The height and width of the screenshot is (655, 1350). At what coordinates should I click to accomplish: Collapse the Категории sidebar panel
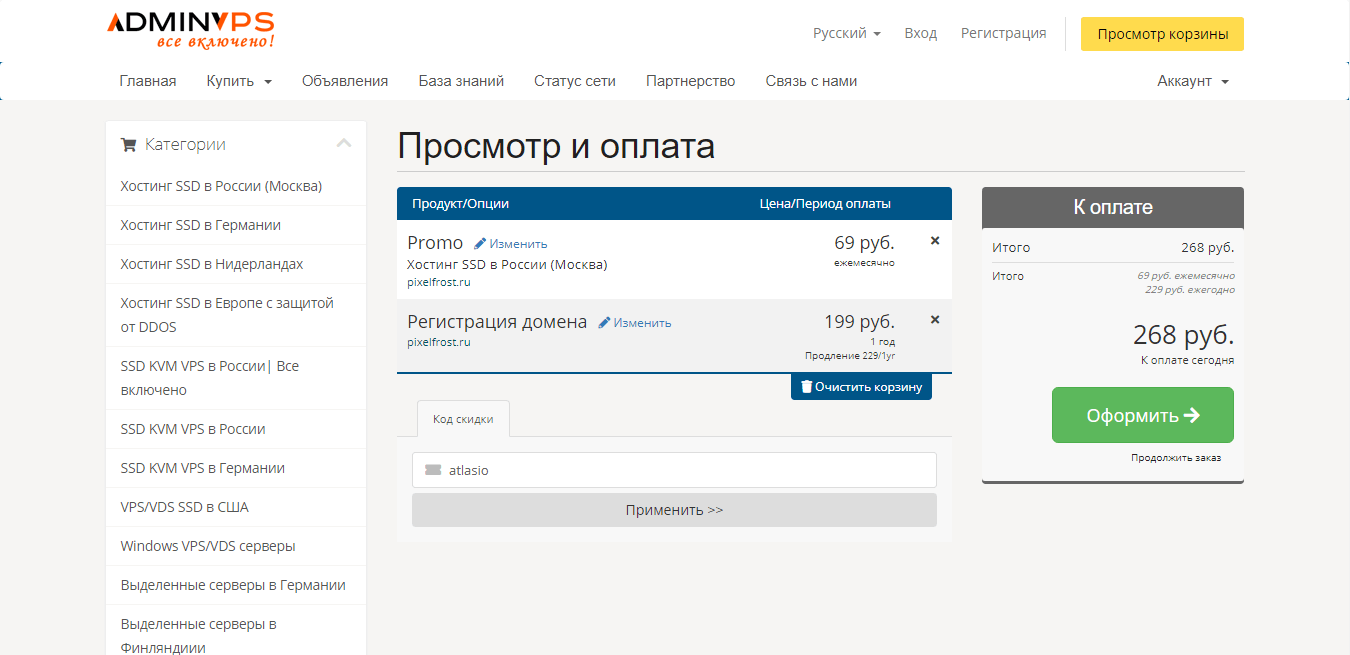(x=344, y=144)
